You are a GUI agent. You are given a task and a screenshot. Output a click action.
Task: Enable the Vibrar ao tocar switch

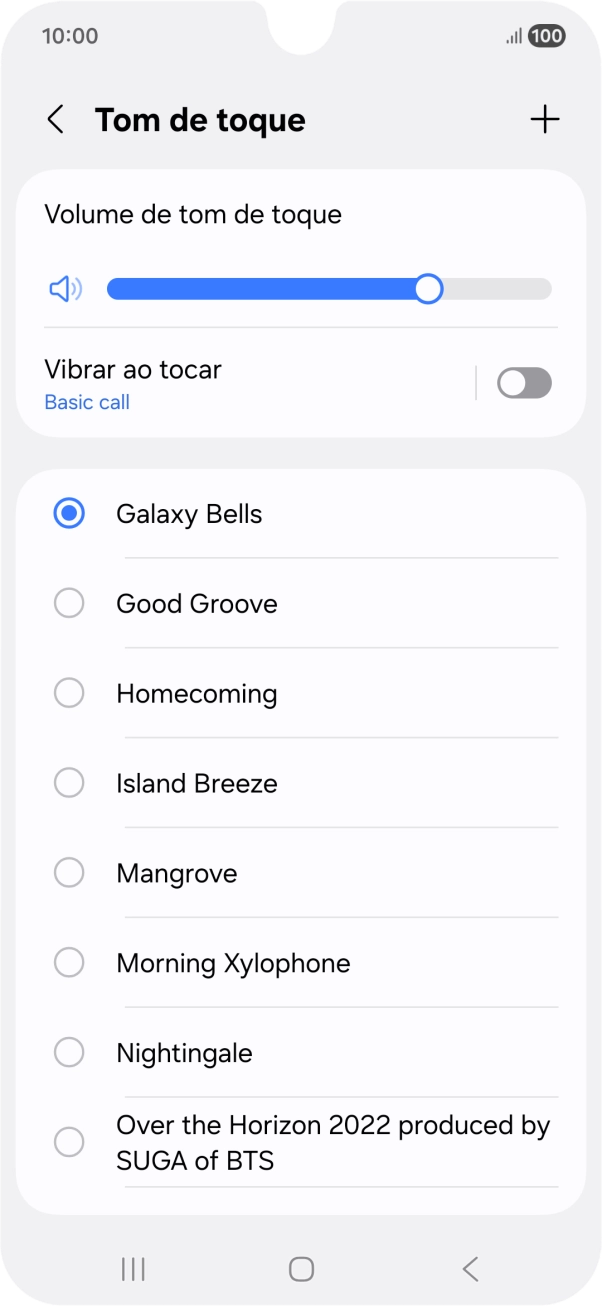click(x=524, y=383)
